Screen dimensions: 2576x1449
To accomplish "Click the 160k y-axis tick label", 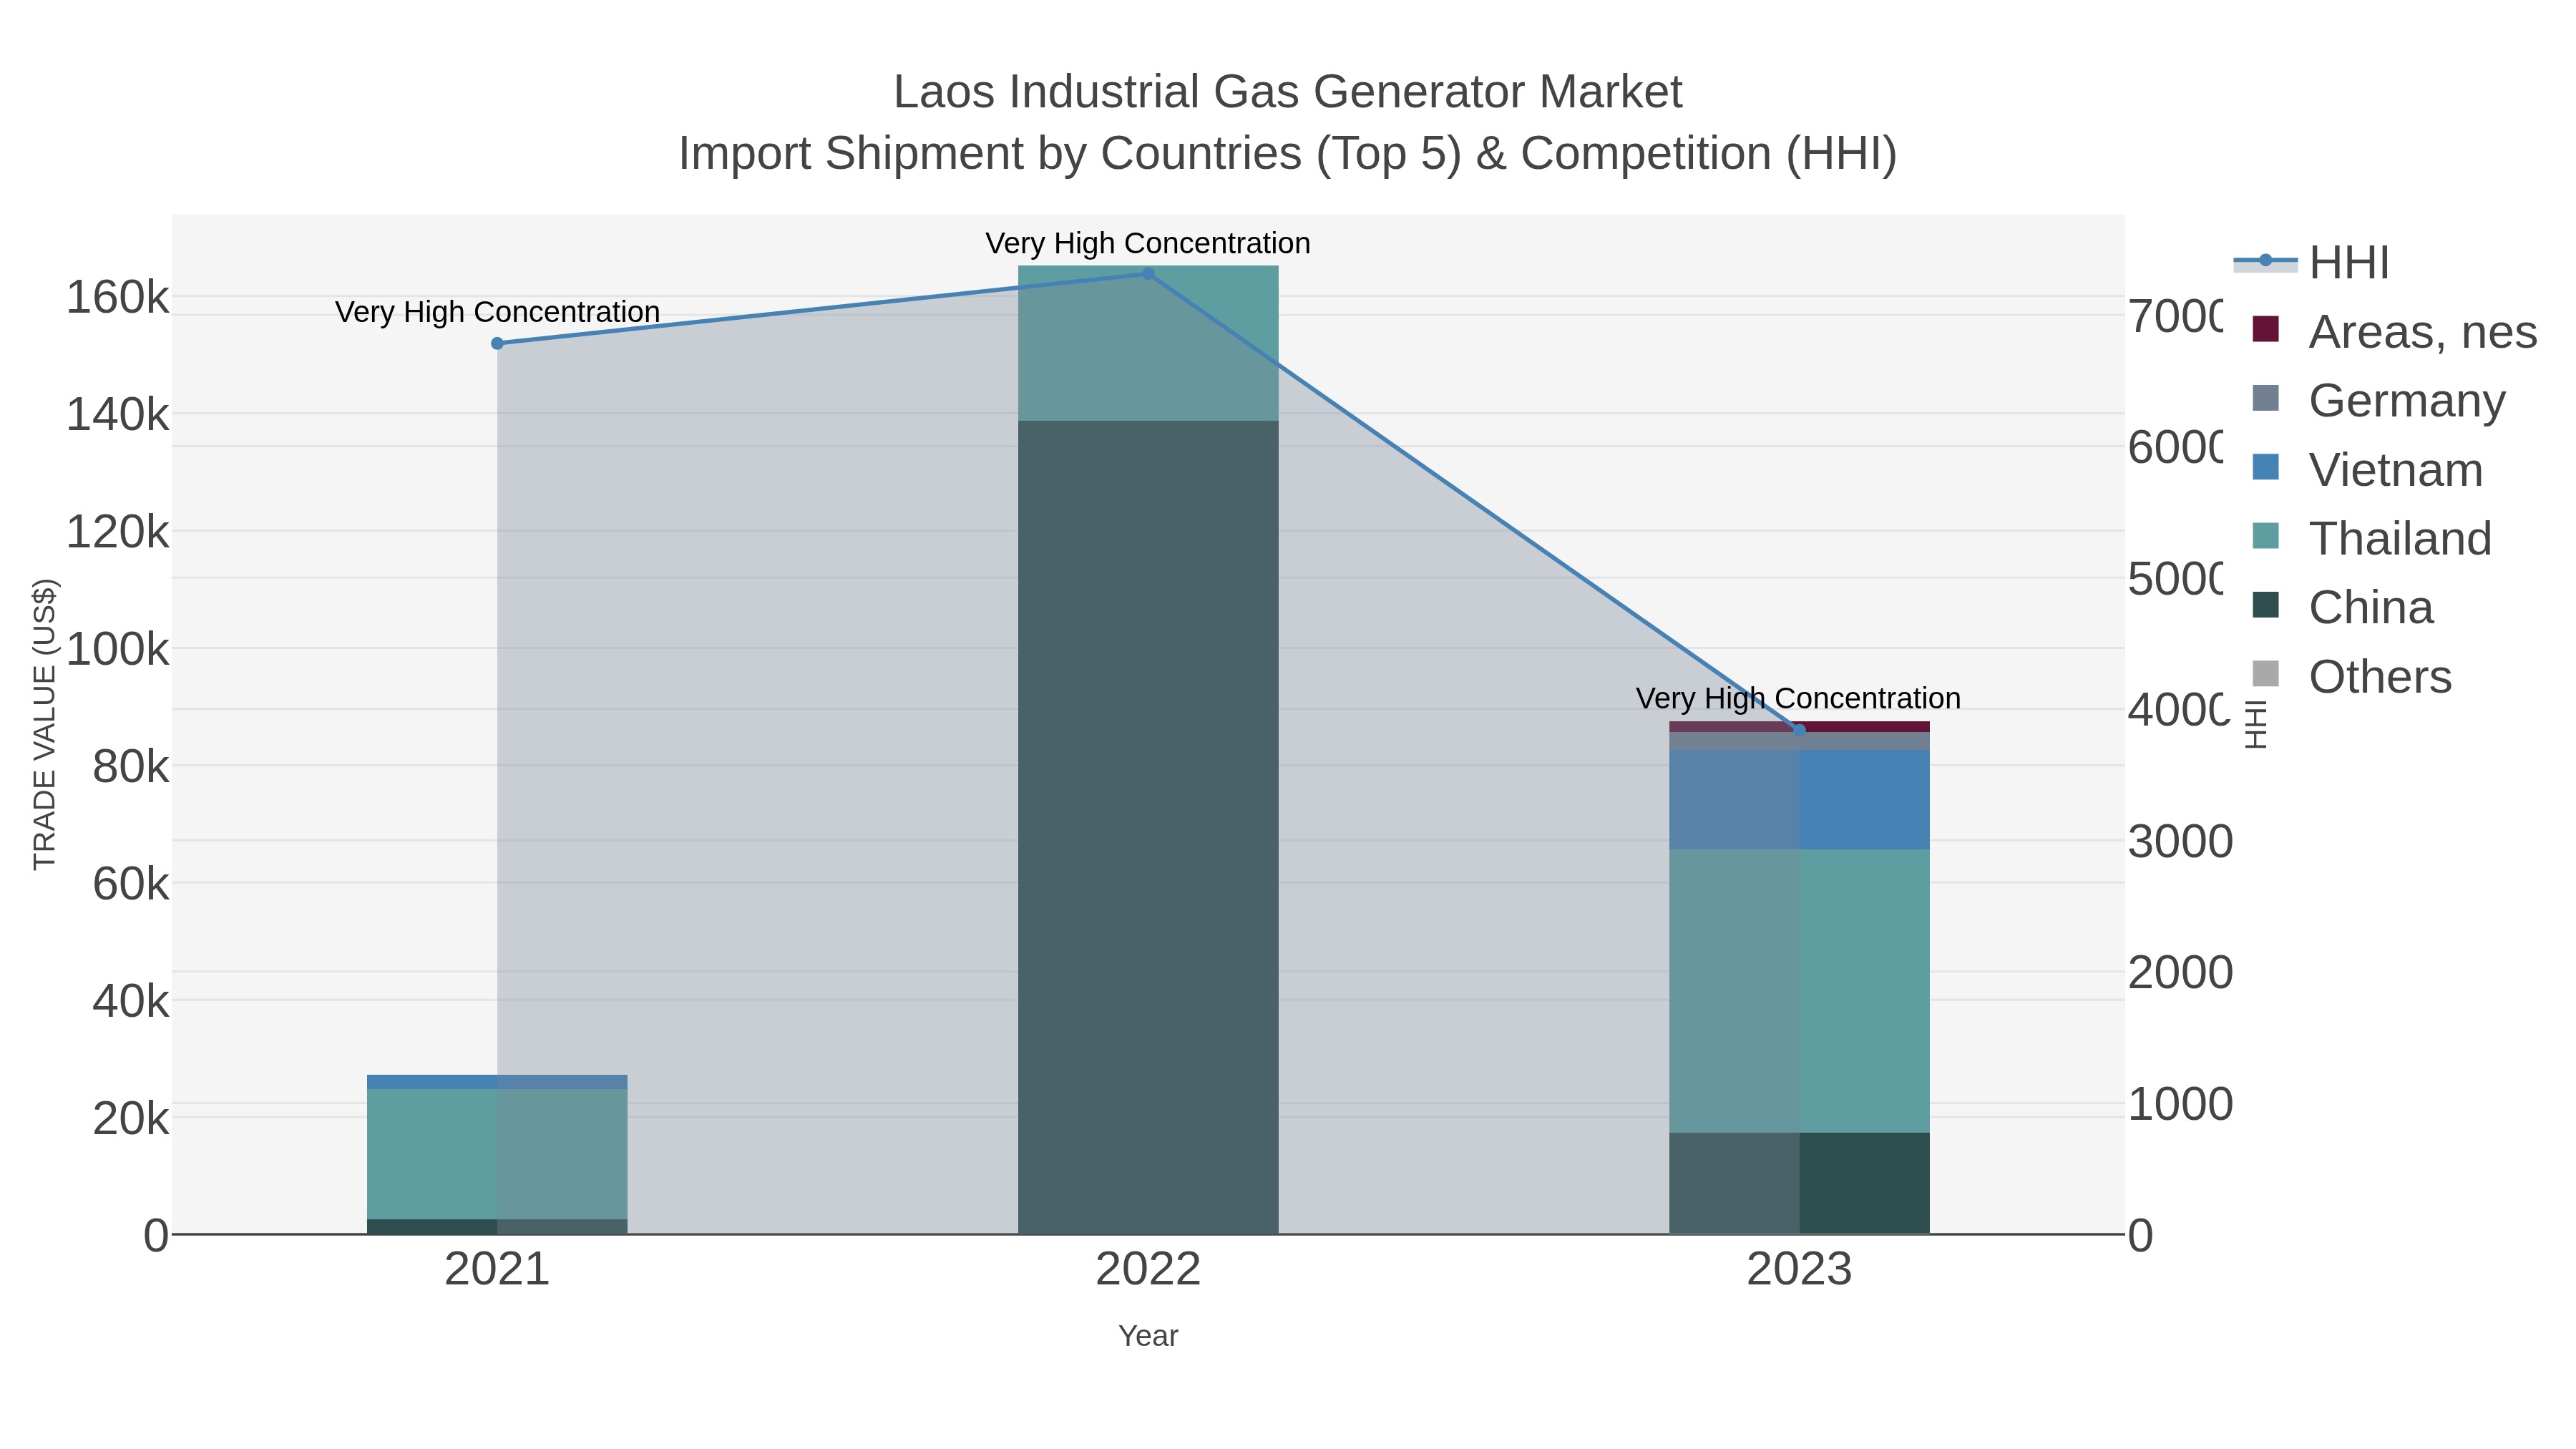I will (x=117, y=297).
